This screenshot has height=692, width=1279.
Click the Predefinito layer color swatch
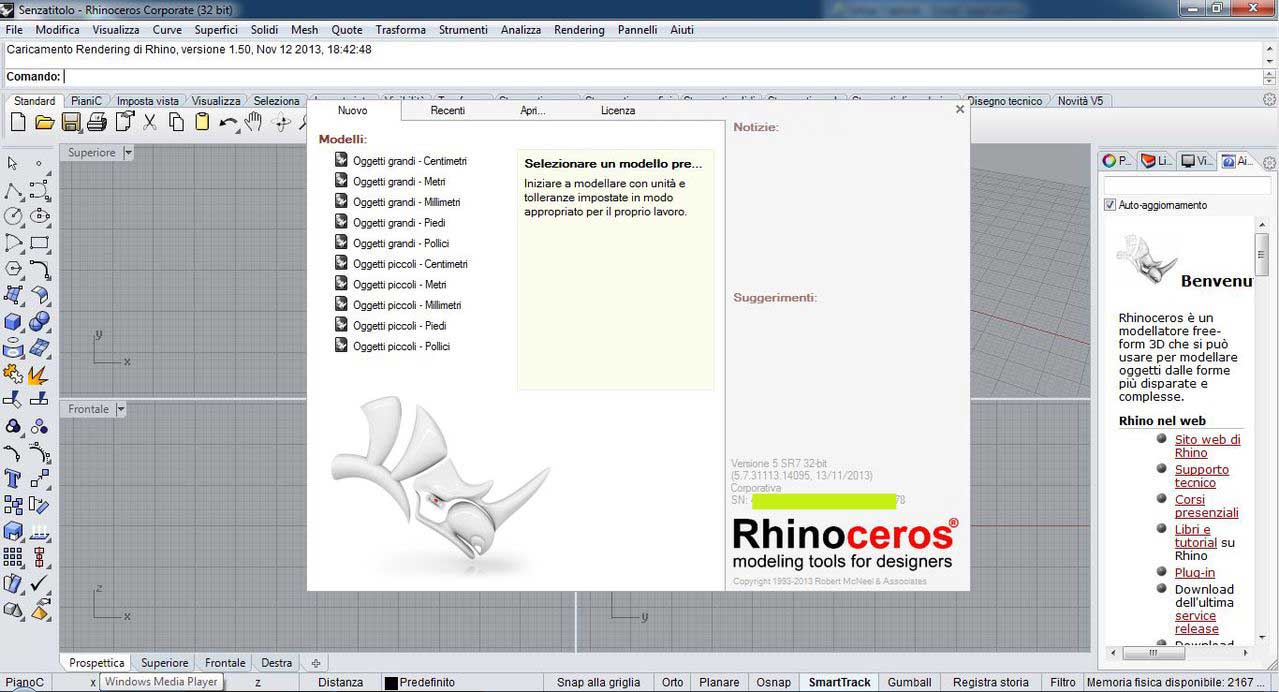[x=391, y=683]
